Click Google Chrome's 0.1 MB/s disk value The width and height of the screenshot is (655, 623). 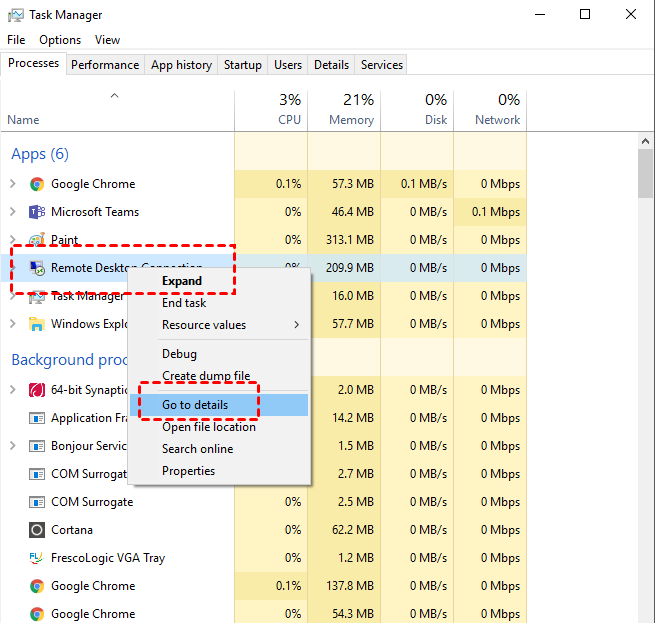click(424, 184)
